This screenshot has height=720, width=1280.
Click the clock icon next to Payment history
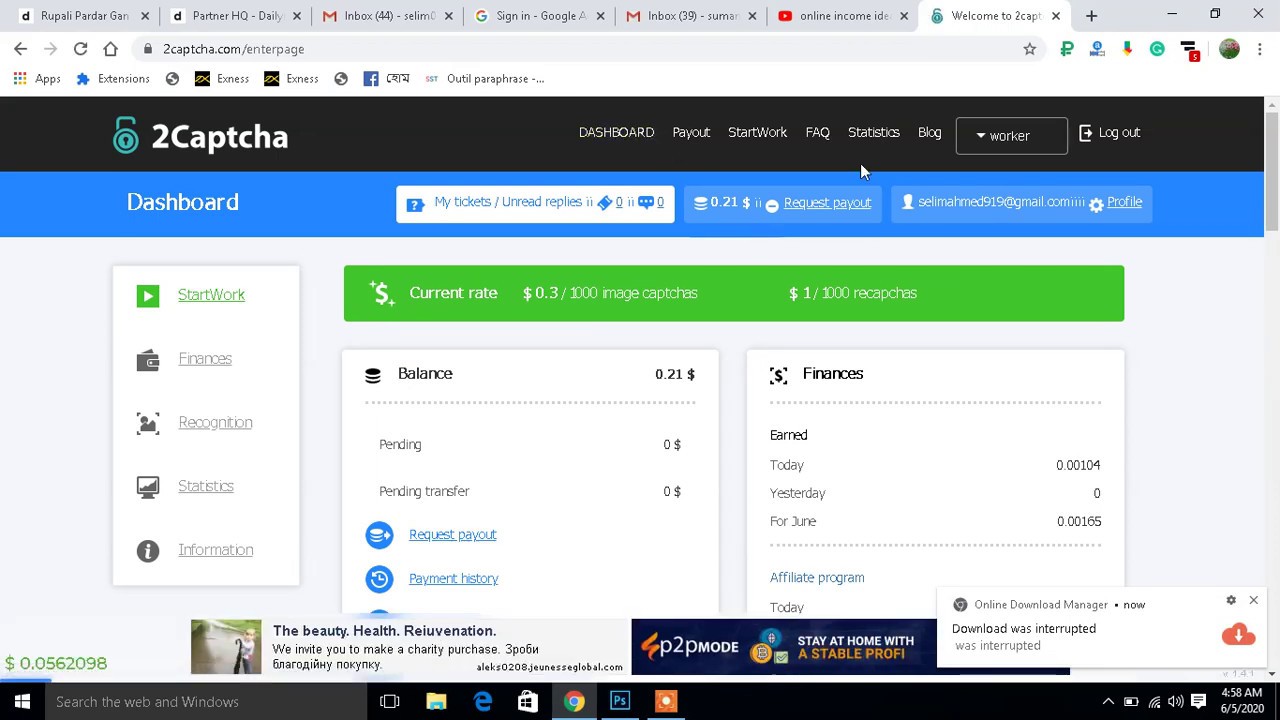pyautogui.click(x=379, y=579)
